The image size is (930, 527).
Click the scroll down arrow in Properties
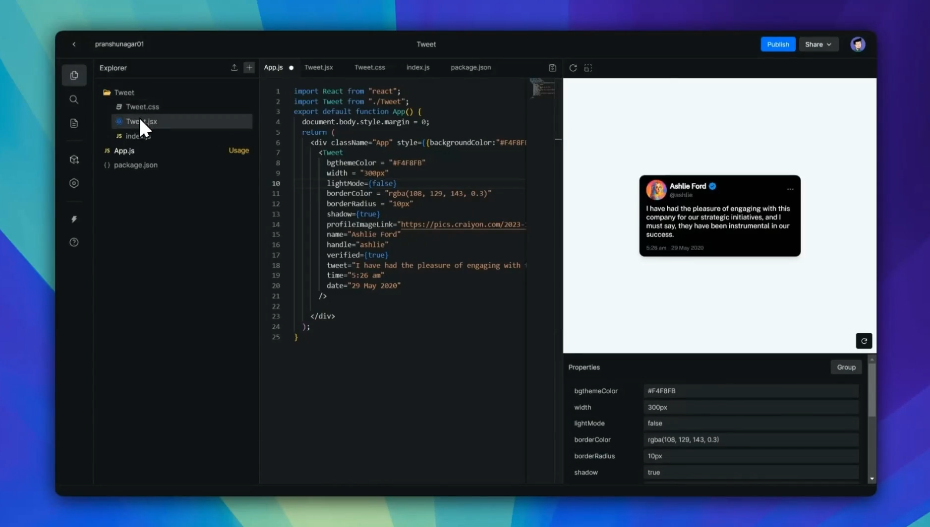871,479
